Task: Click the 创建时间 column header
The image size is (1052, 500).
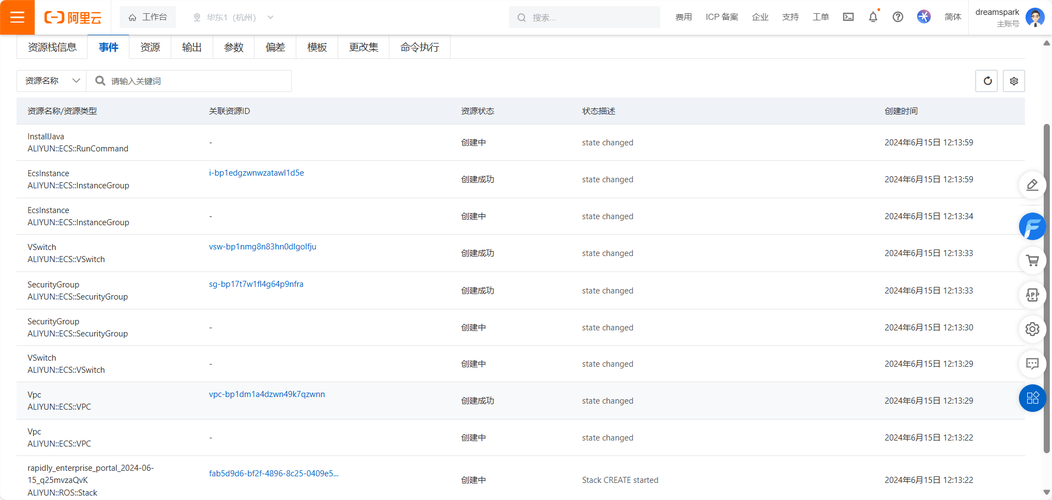Action: coord(901,111)
